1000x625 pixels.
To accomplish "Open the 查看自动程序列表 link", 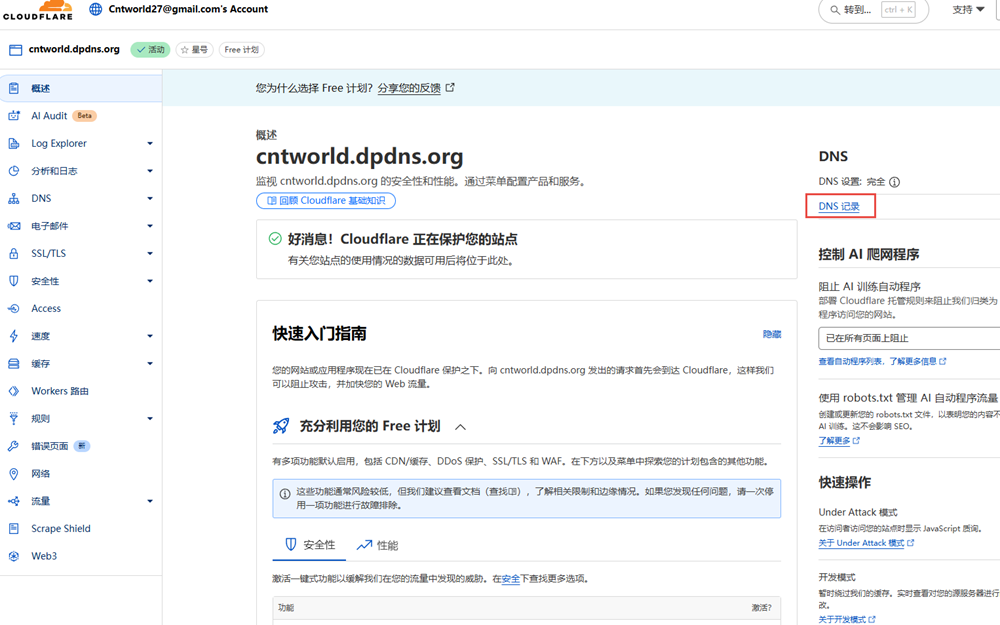I will pyautogui.click(x=850, y=361).
